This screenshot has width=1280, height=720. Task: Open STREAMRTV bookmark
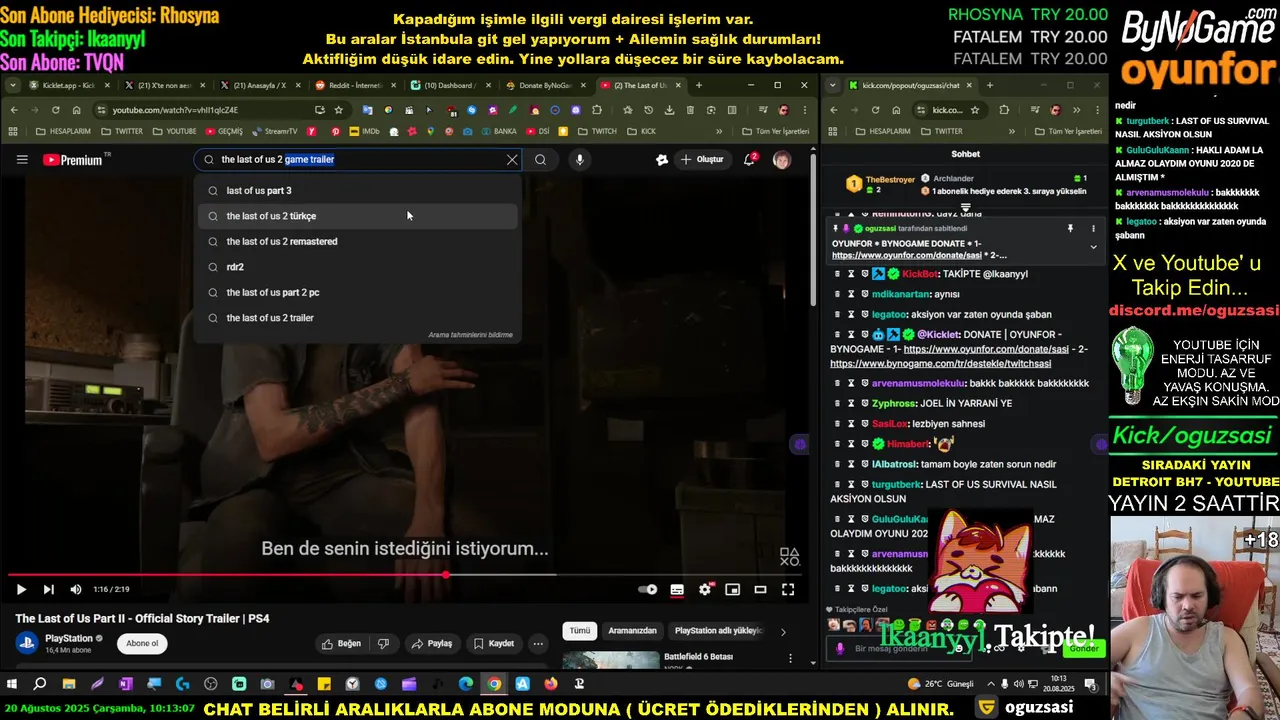274,131
